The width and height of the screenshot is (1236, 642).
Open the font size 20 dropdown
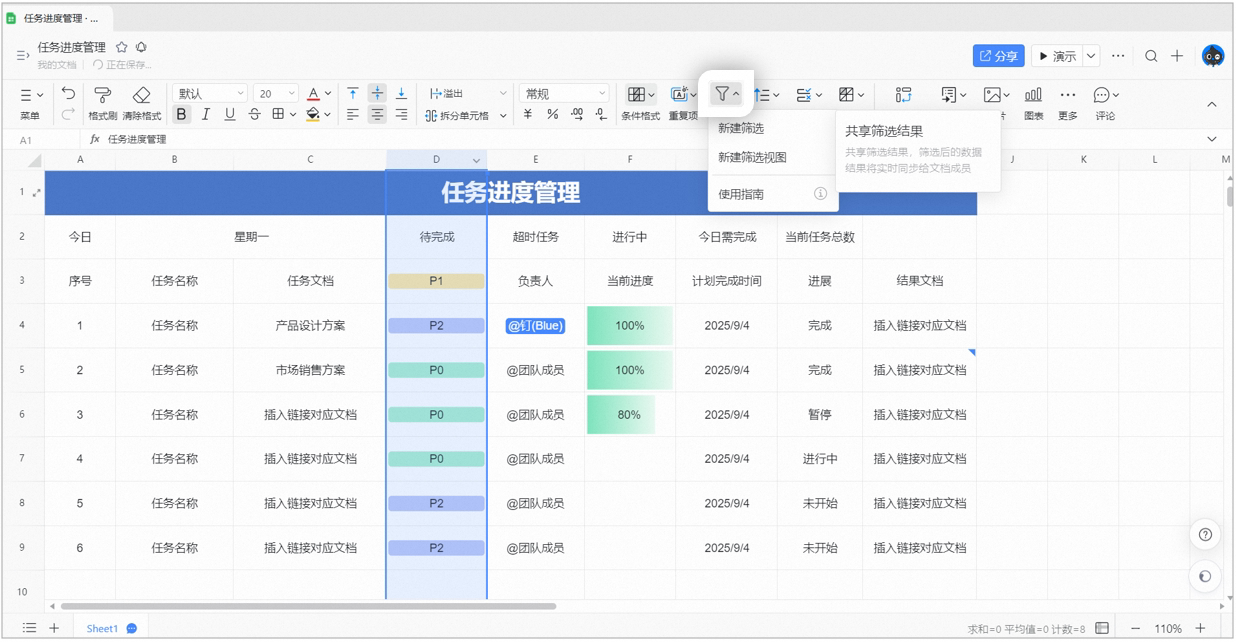(x=275, y=93)
